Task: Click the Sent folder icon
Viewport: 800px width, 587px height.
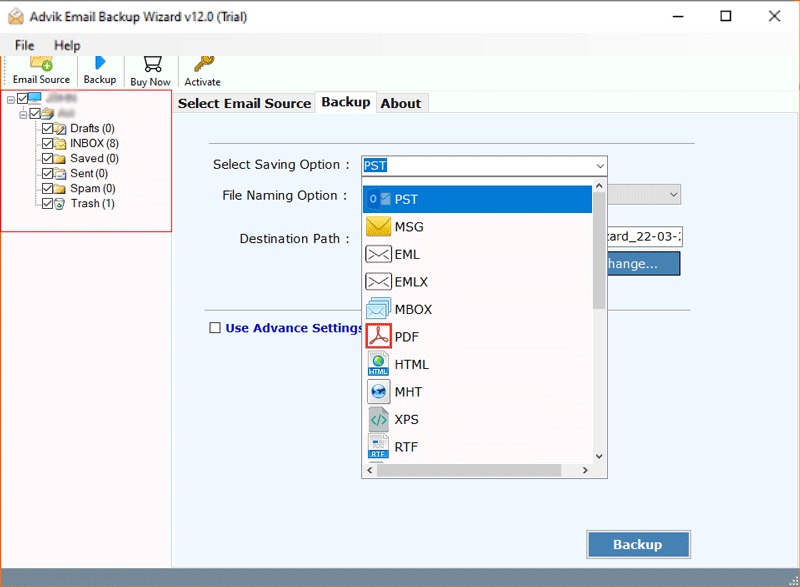Action: 60,174
